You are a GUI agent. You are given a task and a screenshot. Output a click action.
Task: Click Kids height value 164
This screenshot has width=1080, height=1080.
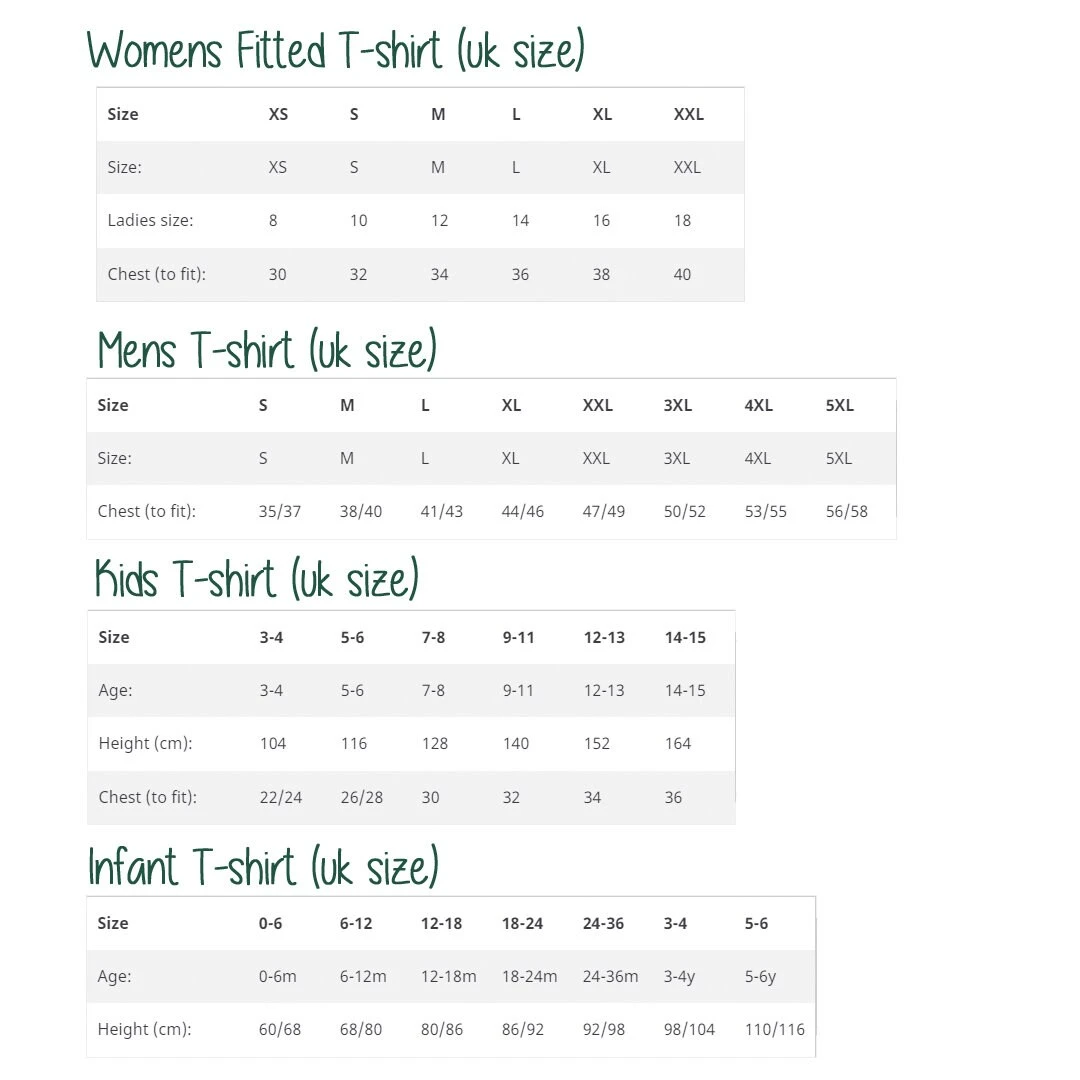pos(678,743)
